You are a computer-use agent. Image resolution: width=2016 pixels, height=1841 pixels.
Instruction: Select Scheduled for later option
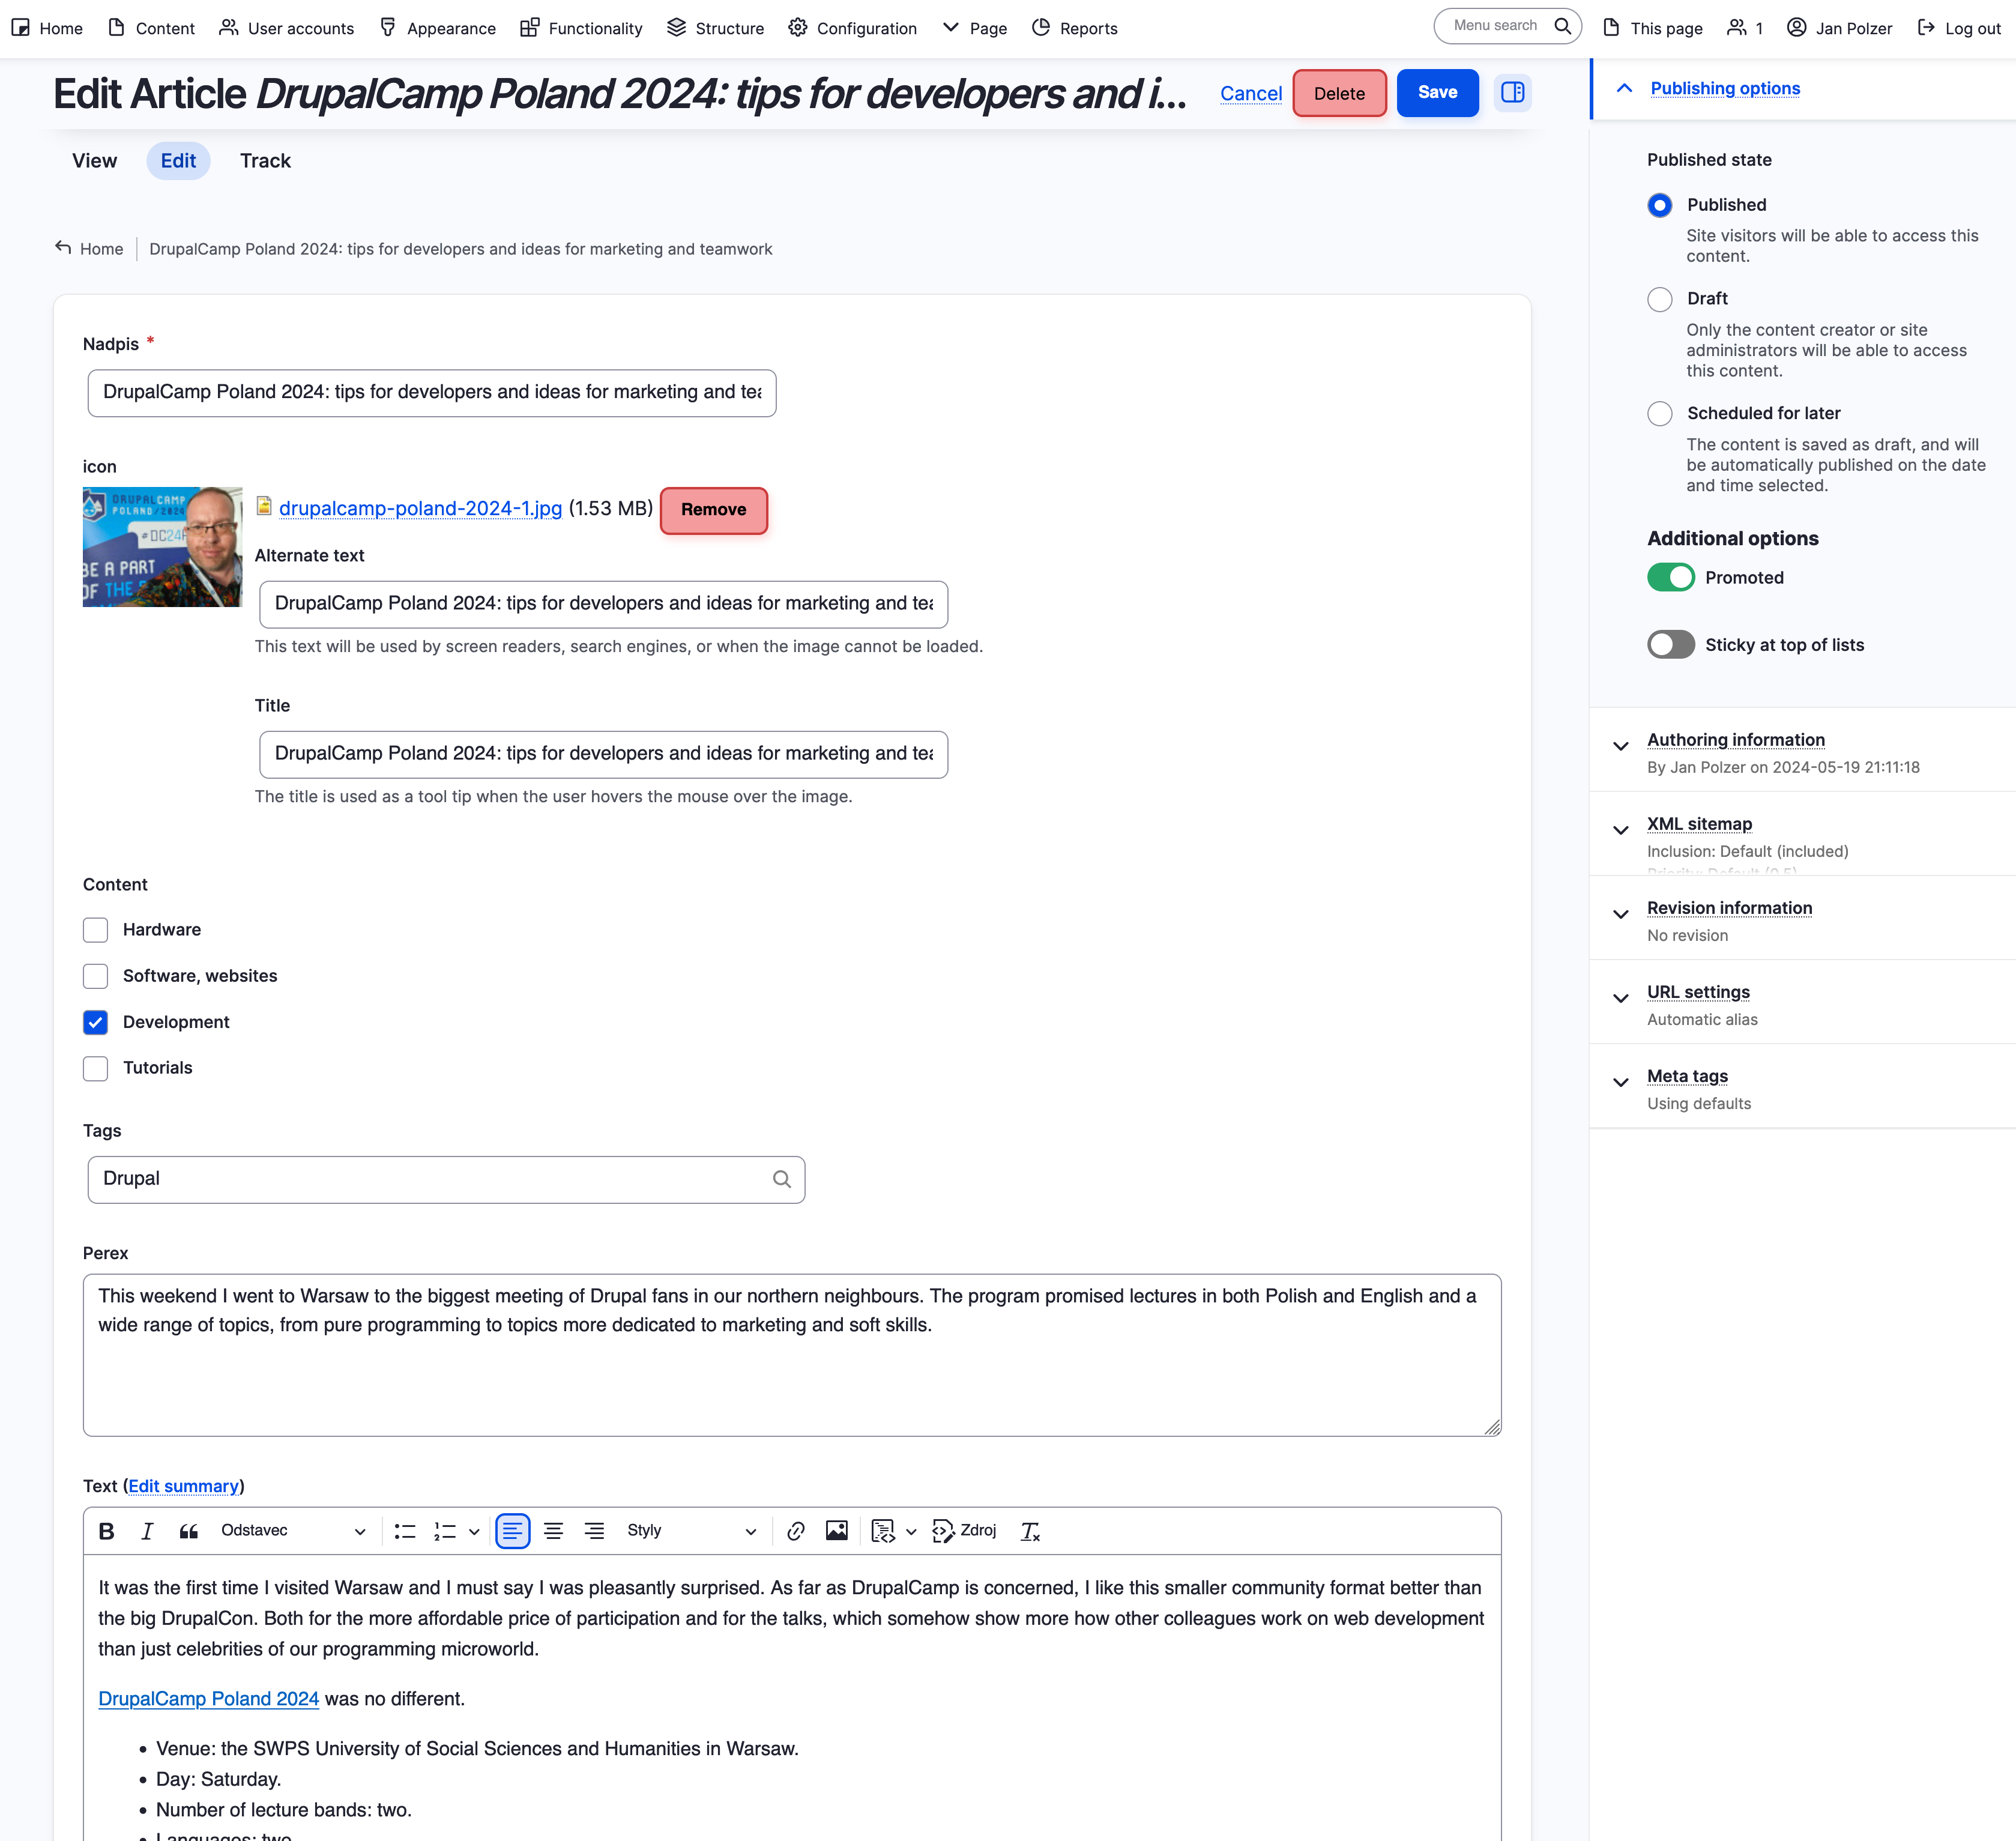(1660, 414)
